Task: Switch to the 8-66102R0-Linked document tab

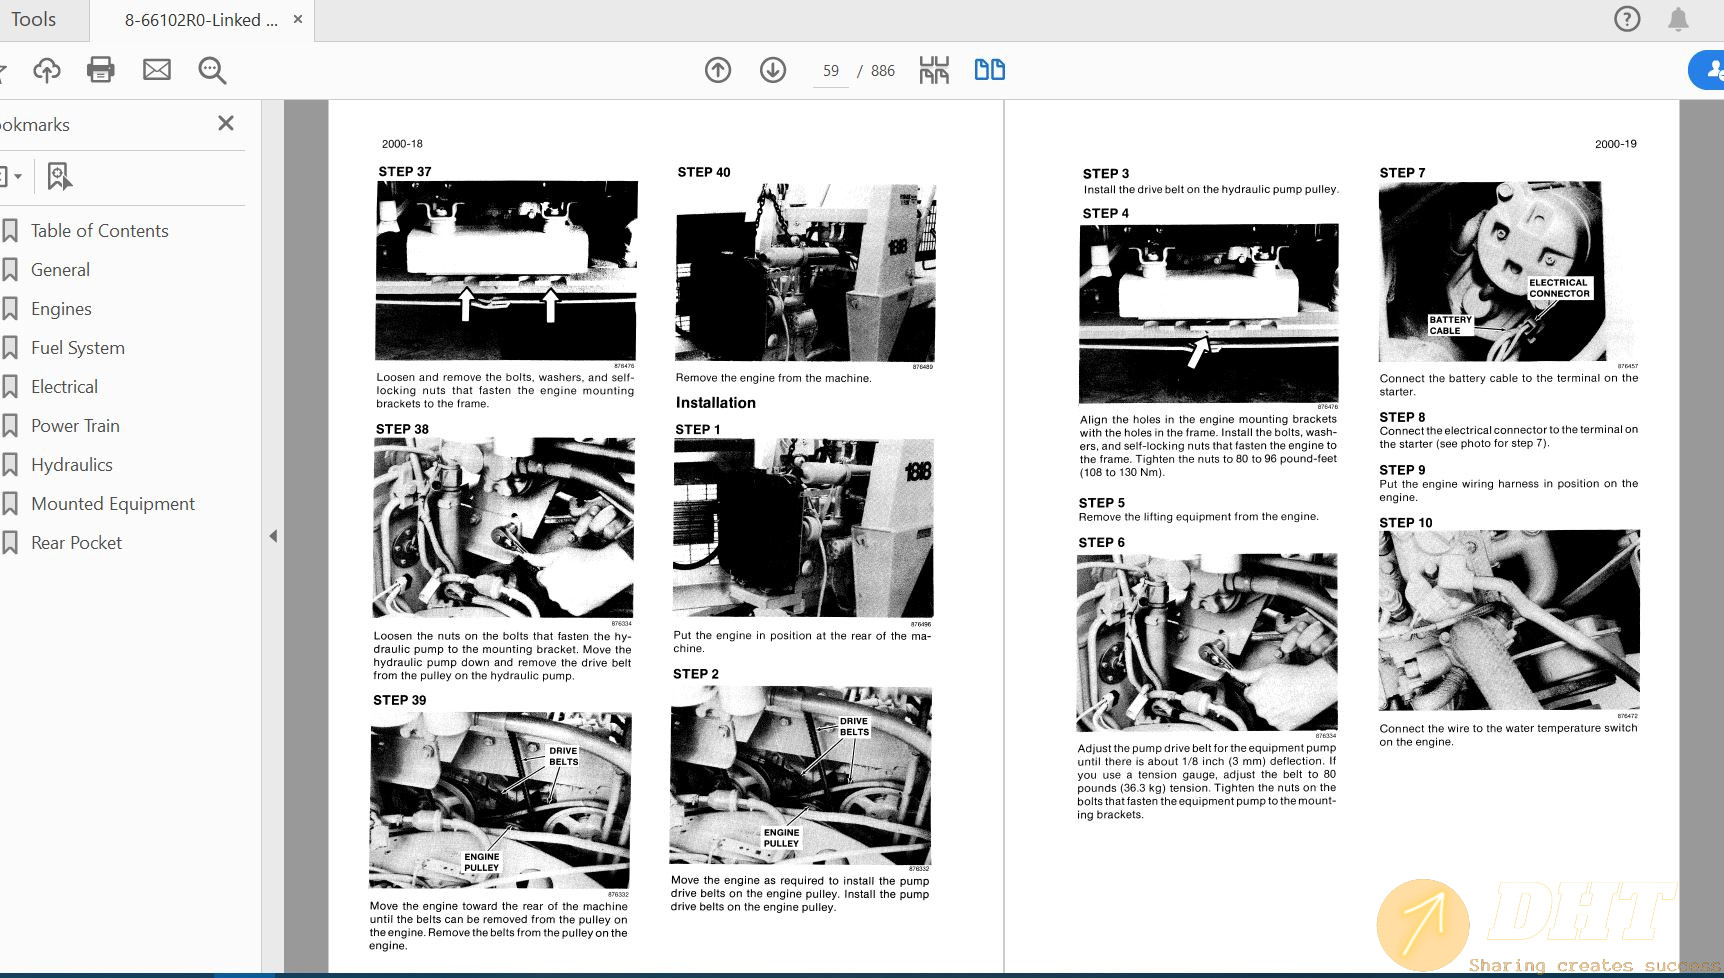Action: point(201,20)
